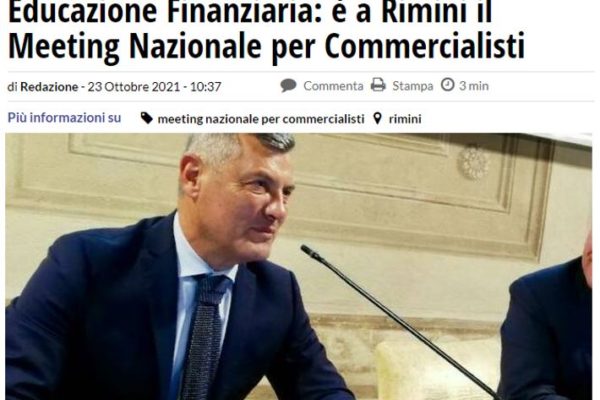Click the tag label icon
The image size is (600, 400).
[x=147, y=118]
